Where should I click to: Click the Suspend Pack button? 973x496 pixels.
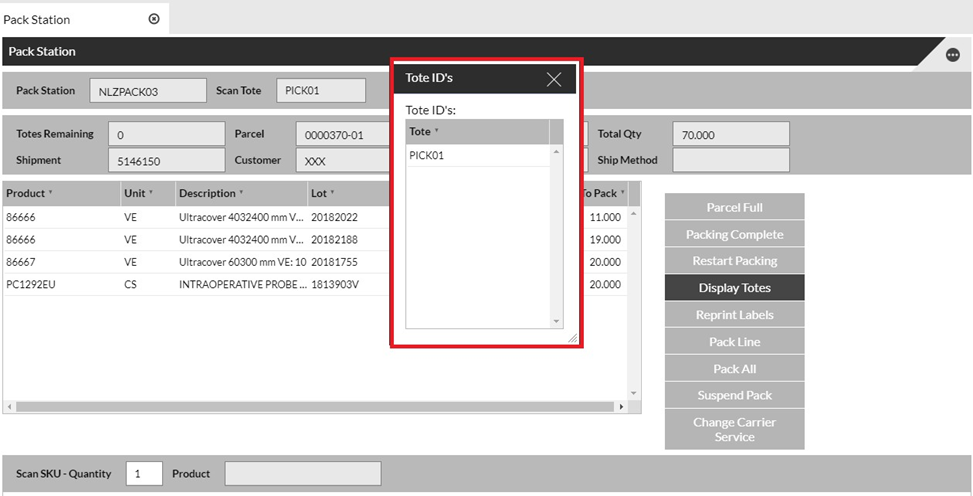pyautogui.click(x=734, y=395)
